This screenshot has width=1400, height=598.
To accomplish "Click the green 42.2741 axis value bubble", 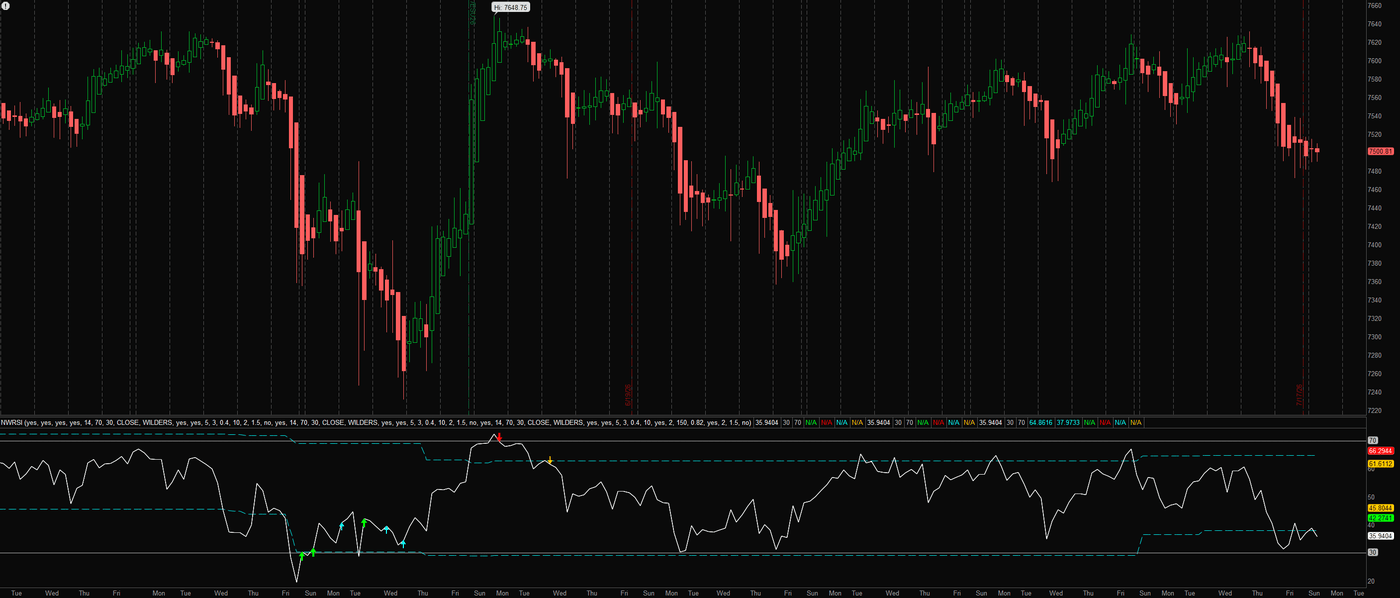I will click(x=1380, y=518).
